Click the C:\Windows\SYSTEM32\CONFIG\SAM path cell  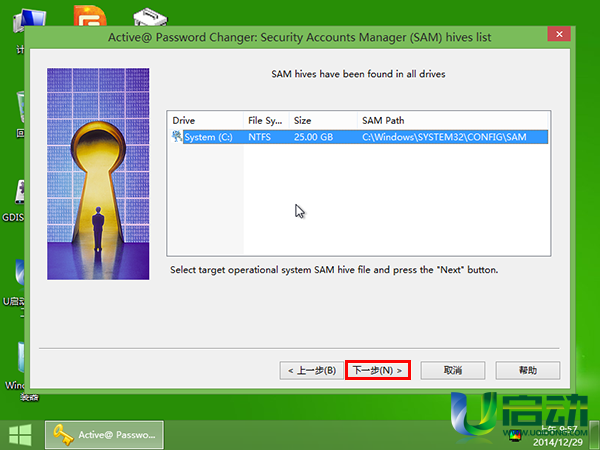click(x=444, y=137)
